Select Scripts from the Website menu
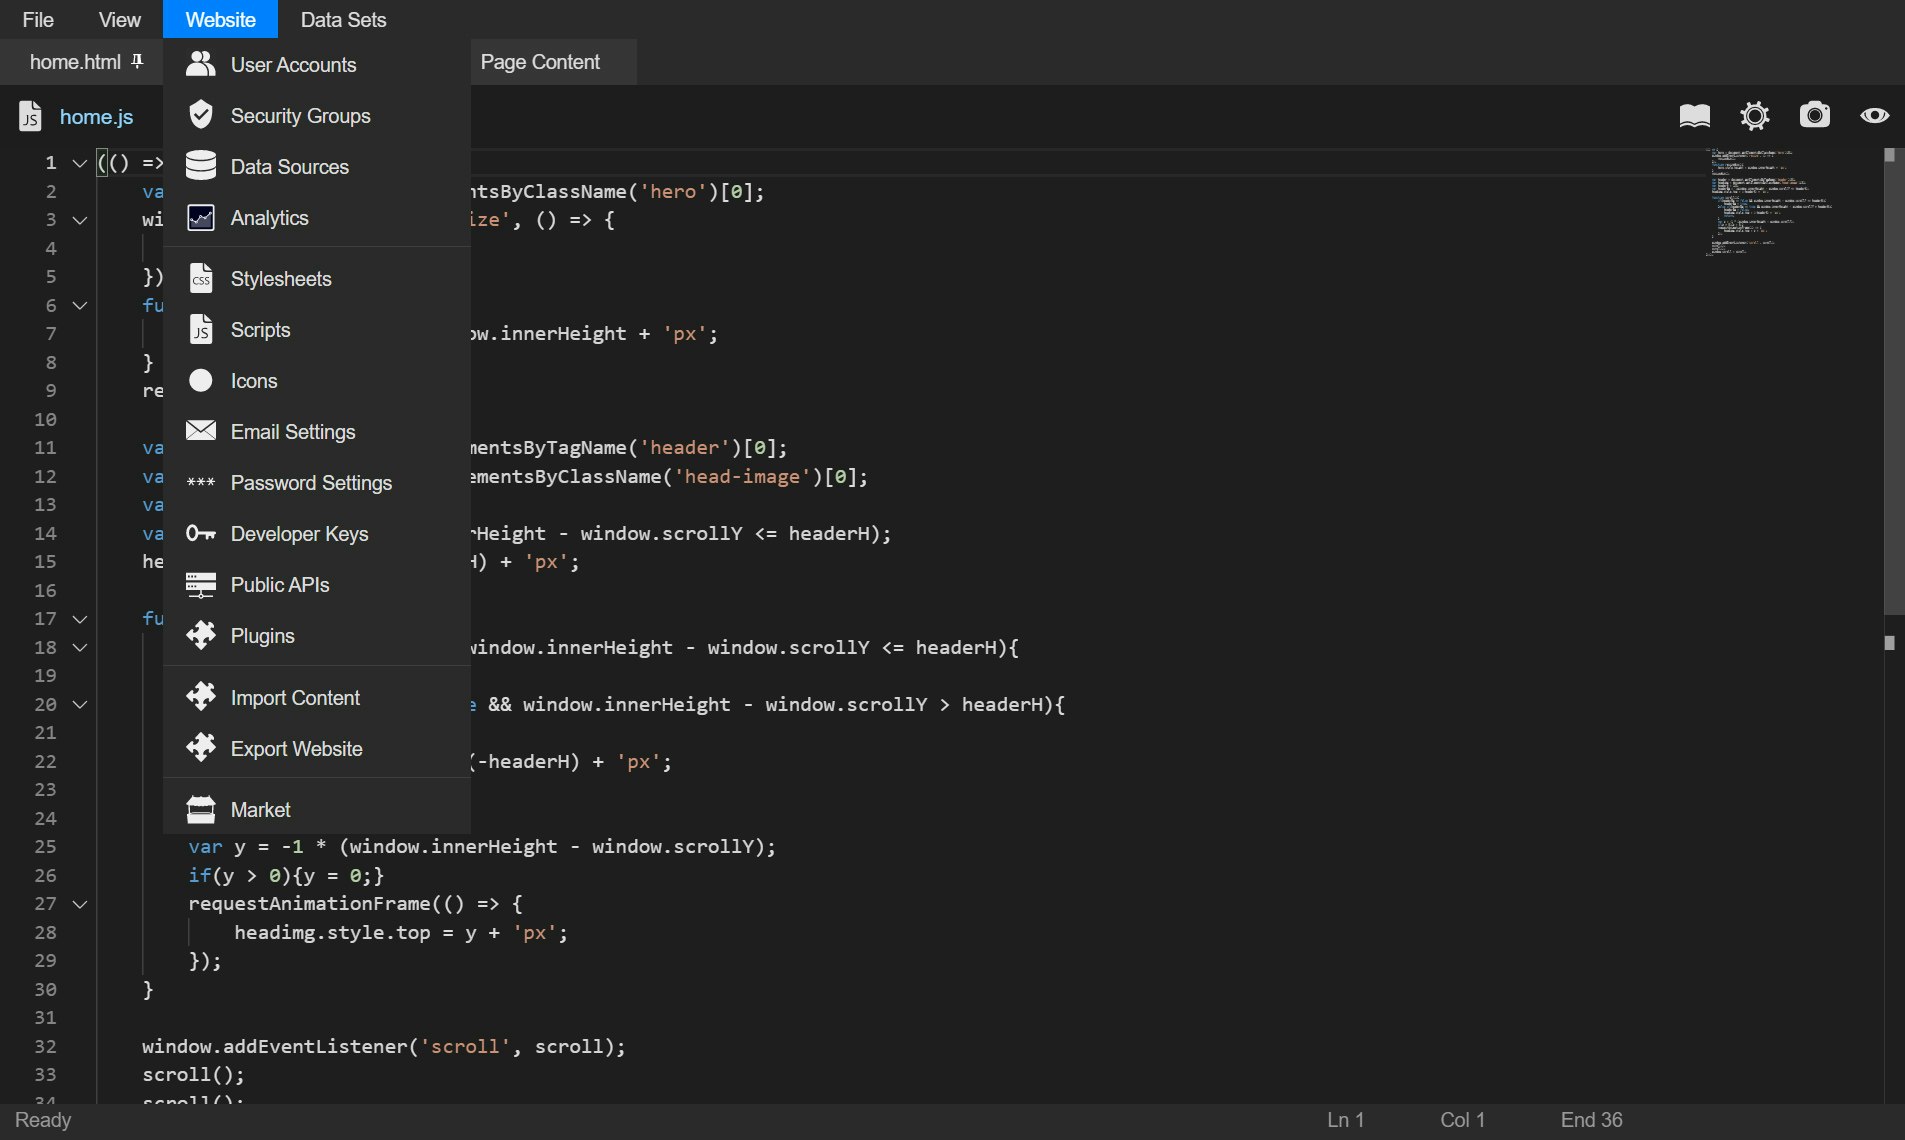 [317, 329]
